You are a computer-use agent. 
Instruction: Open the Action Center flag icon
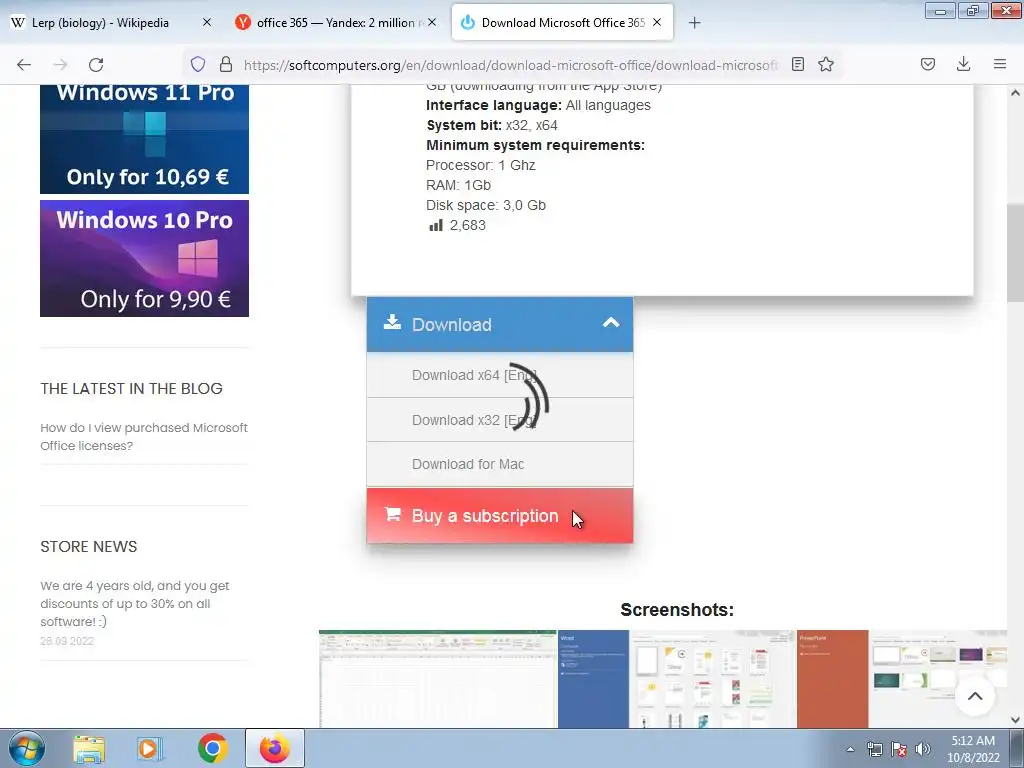pyautogui.click(x=899, y=749)
